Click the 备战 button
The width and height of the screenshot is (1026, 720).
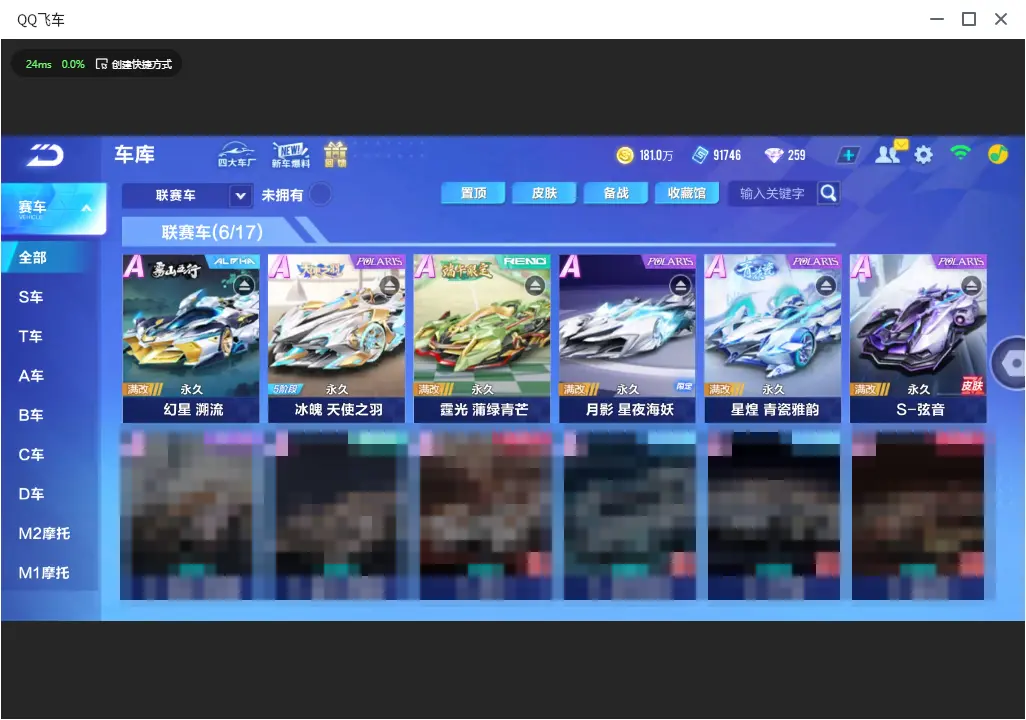616,193
